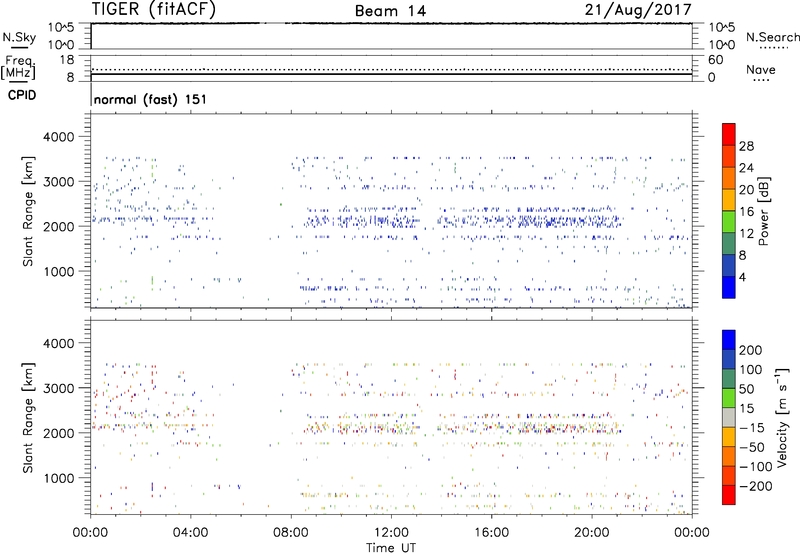Image resolution: width=800 pixels, height=554 pixels.
Task: Click the 'Nave' legend label
Action: click(761, 70)
